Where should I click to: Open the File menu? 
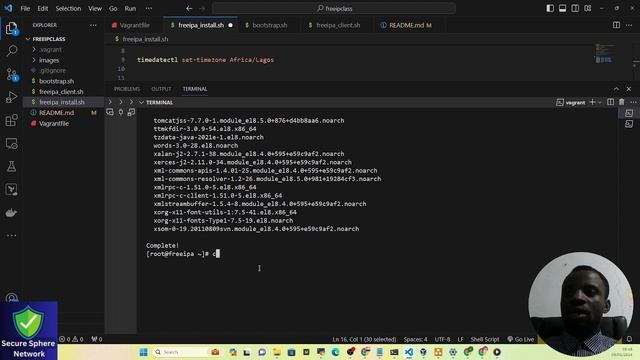point(25,8)
